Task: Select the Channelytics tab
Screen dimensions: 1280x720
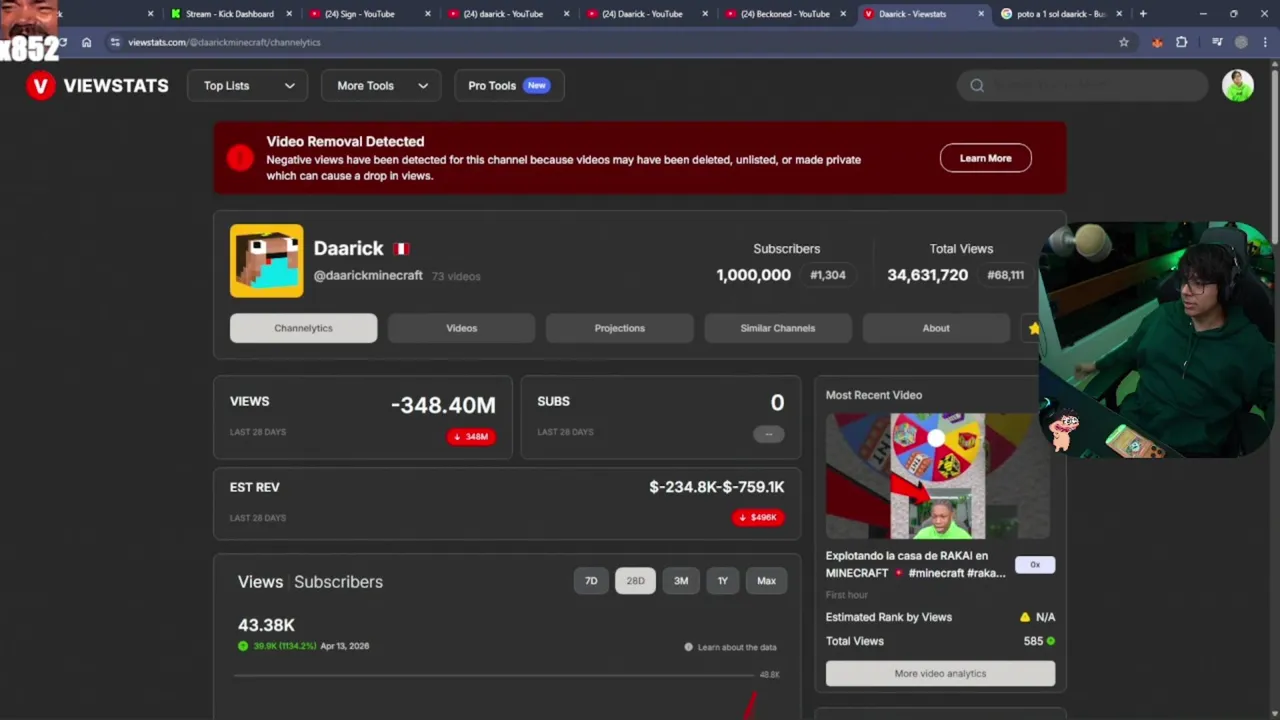Action: point(303,328)
